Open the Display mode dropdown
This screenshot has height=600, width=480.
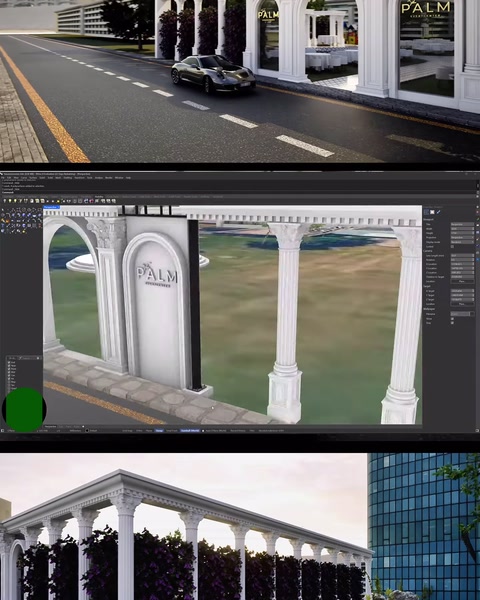coord(462,242)
